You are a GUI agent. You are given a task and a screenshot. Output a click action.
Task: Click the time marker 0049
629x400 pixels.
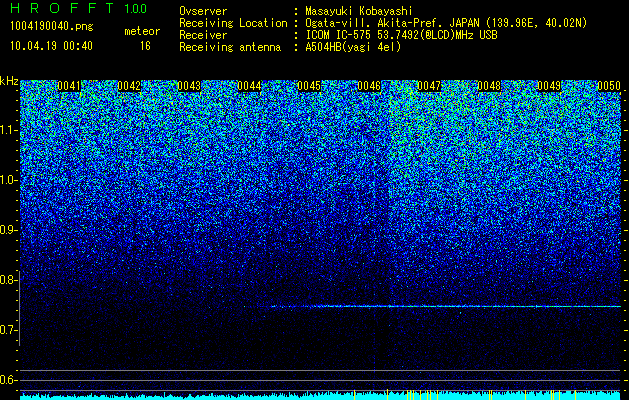click(549, 86)
